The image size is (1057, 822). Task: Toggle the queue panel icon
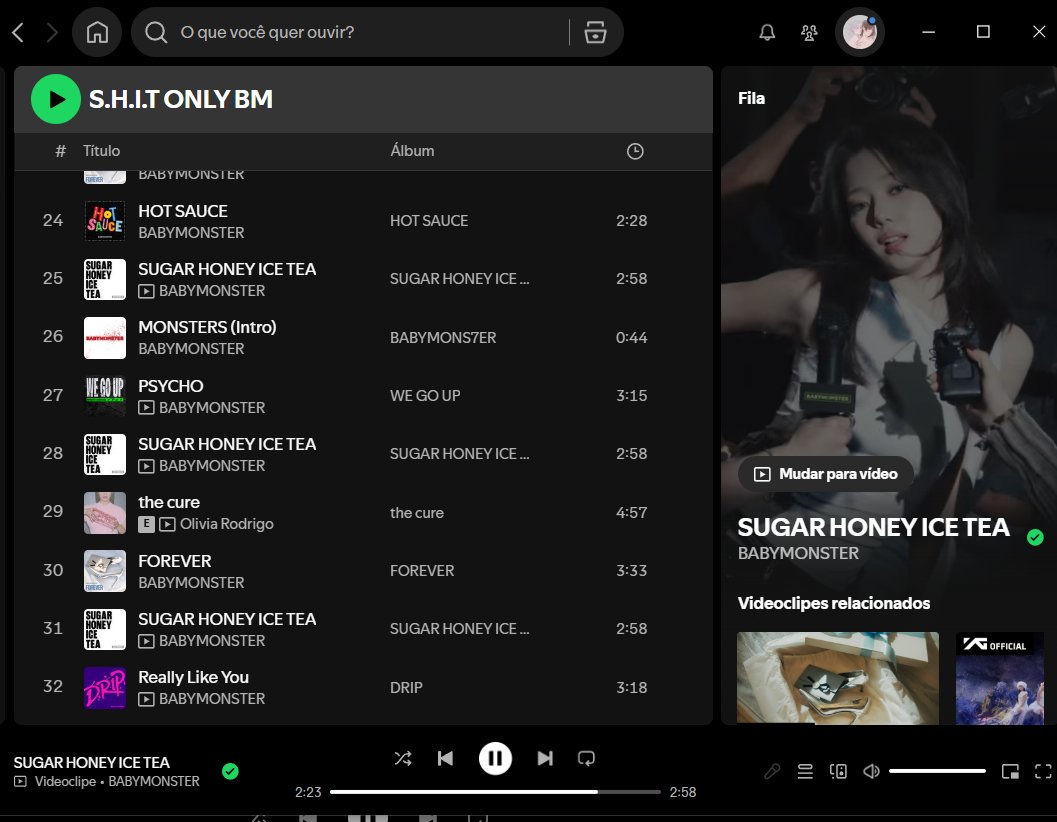pos(805,771)
